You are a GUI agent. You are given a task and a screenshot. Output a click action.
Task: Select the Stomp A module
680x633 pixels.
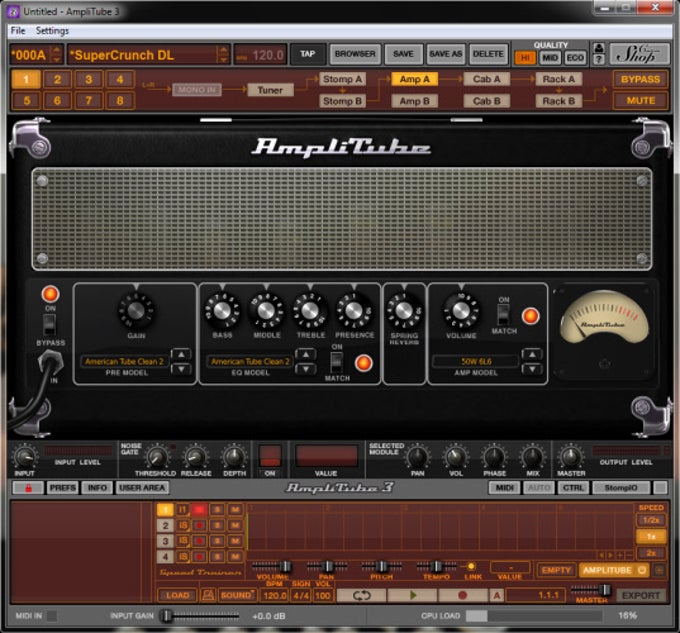pos(342,79)
